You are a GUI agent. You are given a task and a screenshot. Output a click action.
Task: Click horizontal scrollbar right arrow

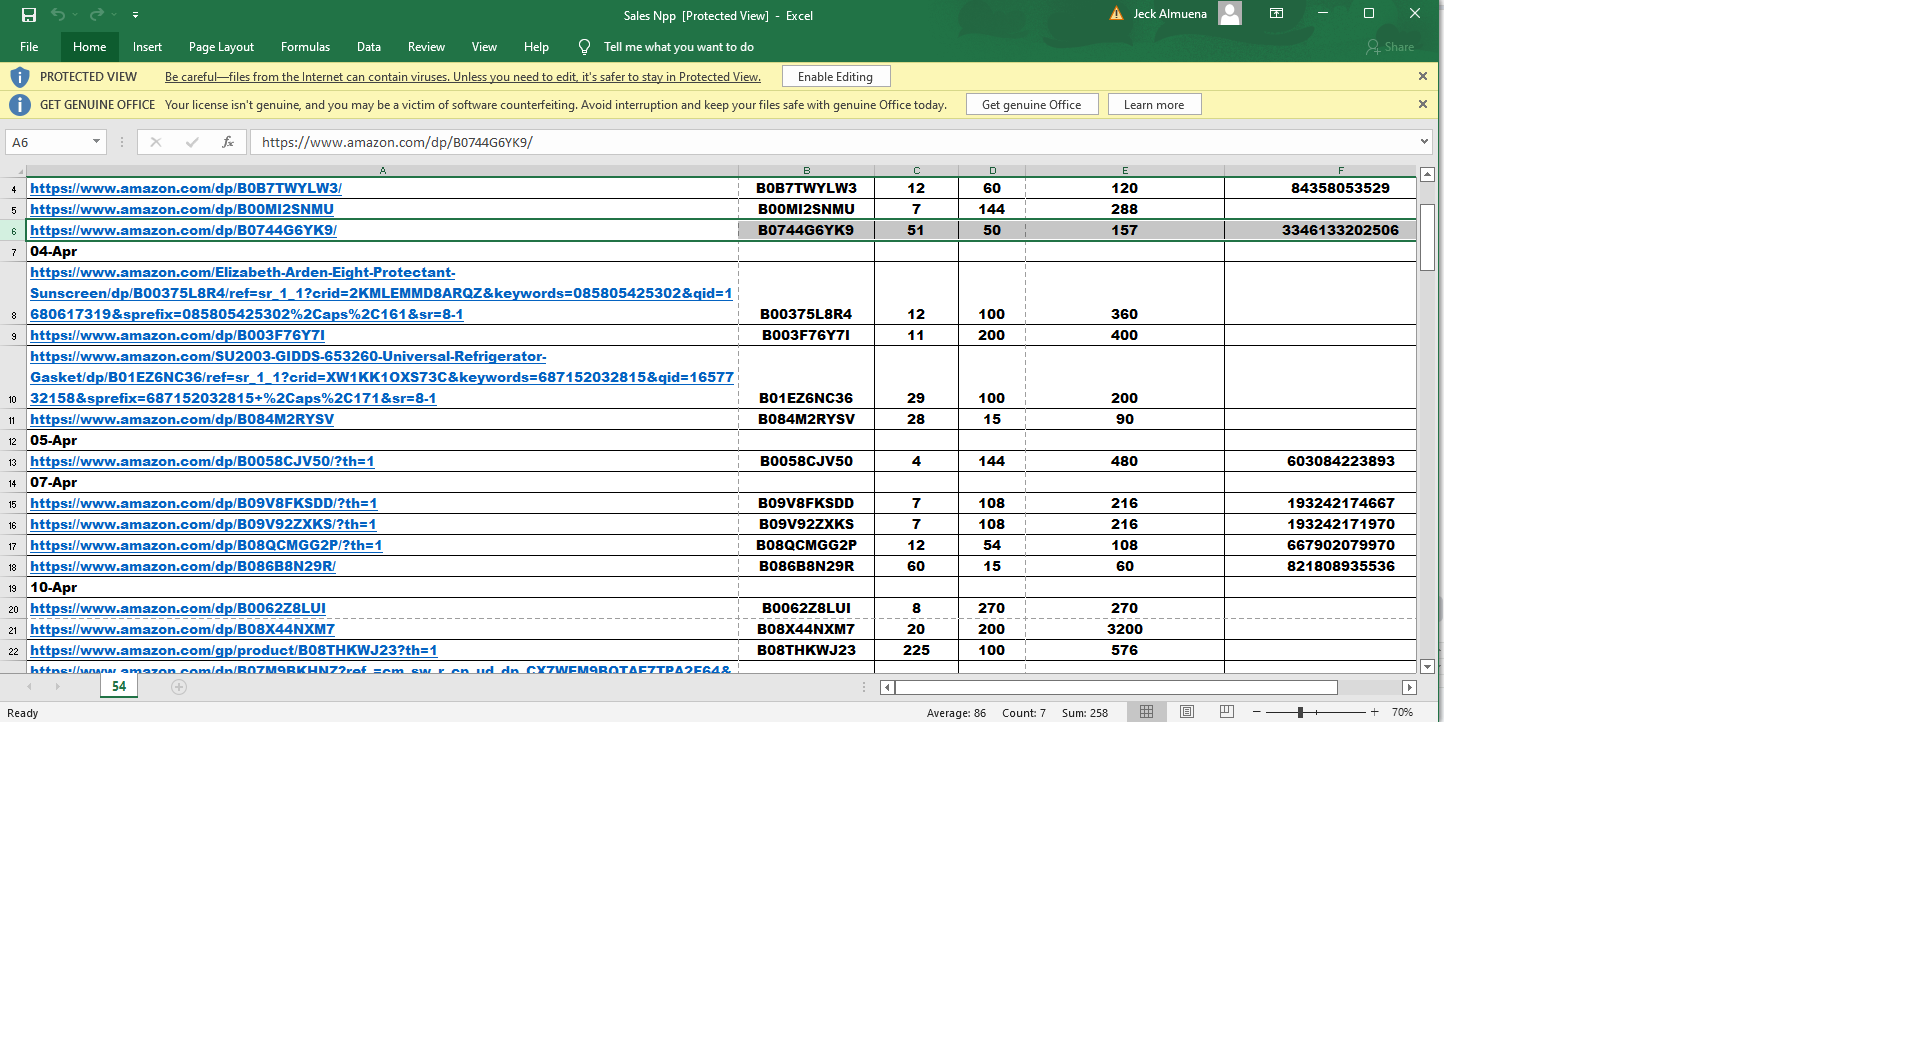click(1410, 687)
